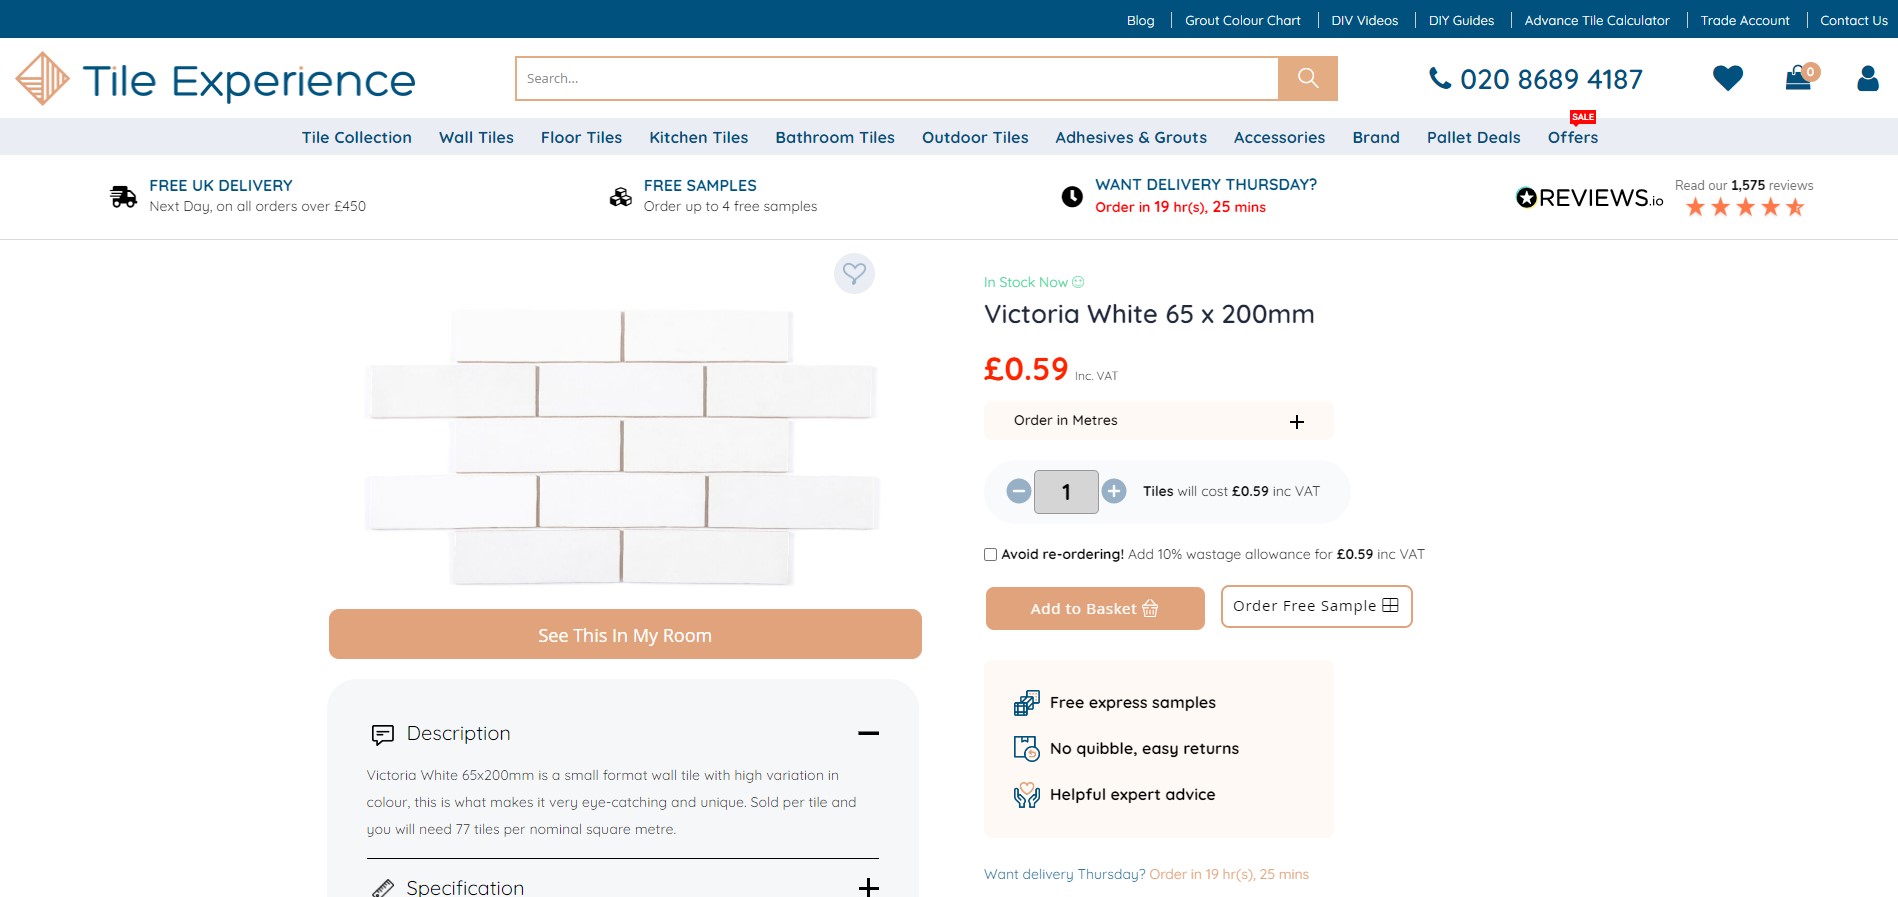The width and height of the screenshot is (1898, 897).
Task: Open the Adhesives & Grouts menu
Action: coord(1130,137)
